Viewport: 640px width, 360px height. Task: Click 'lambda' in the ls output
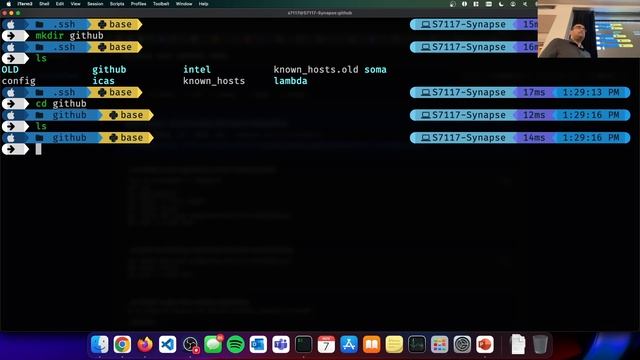pos(290,81)
